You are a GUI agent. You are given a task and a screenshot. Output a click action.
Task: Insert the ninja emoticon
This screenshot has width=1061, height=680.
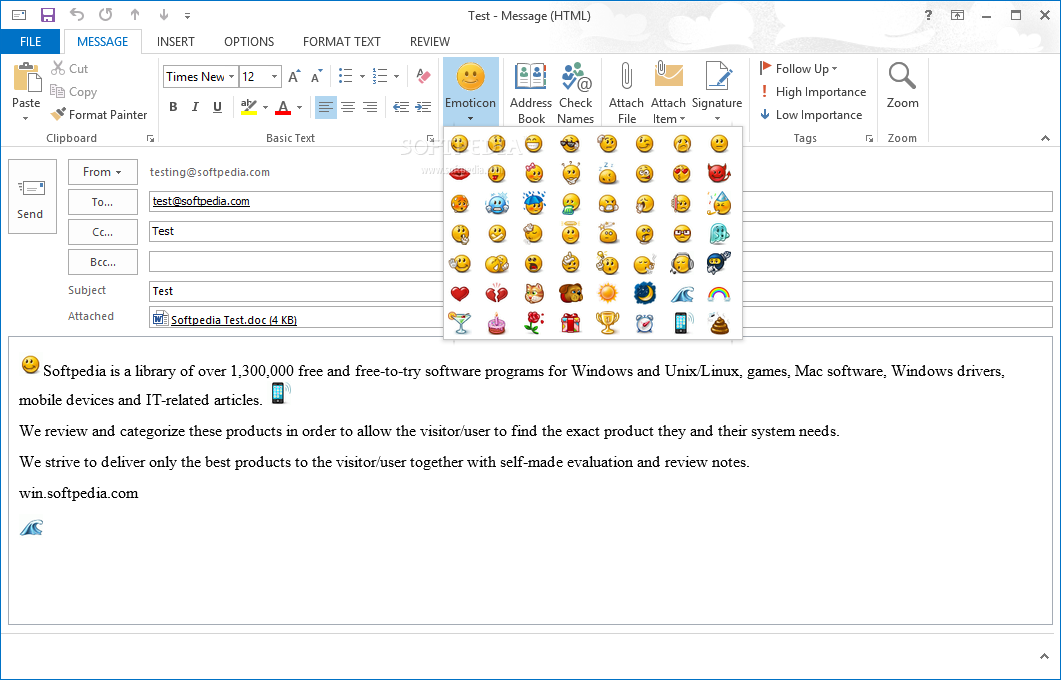coord(719,263)
